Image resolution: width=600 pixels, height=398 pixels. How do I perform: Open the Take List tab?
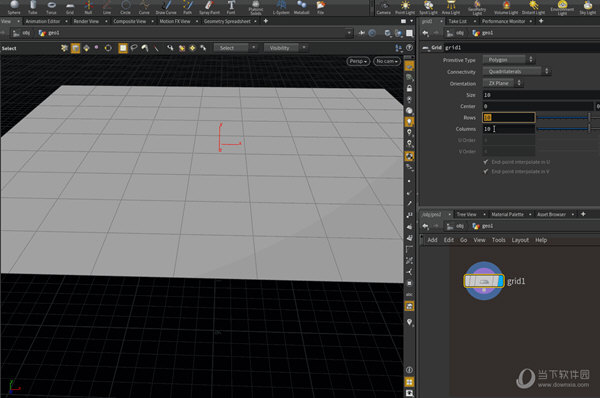point(458,21)
